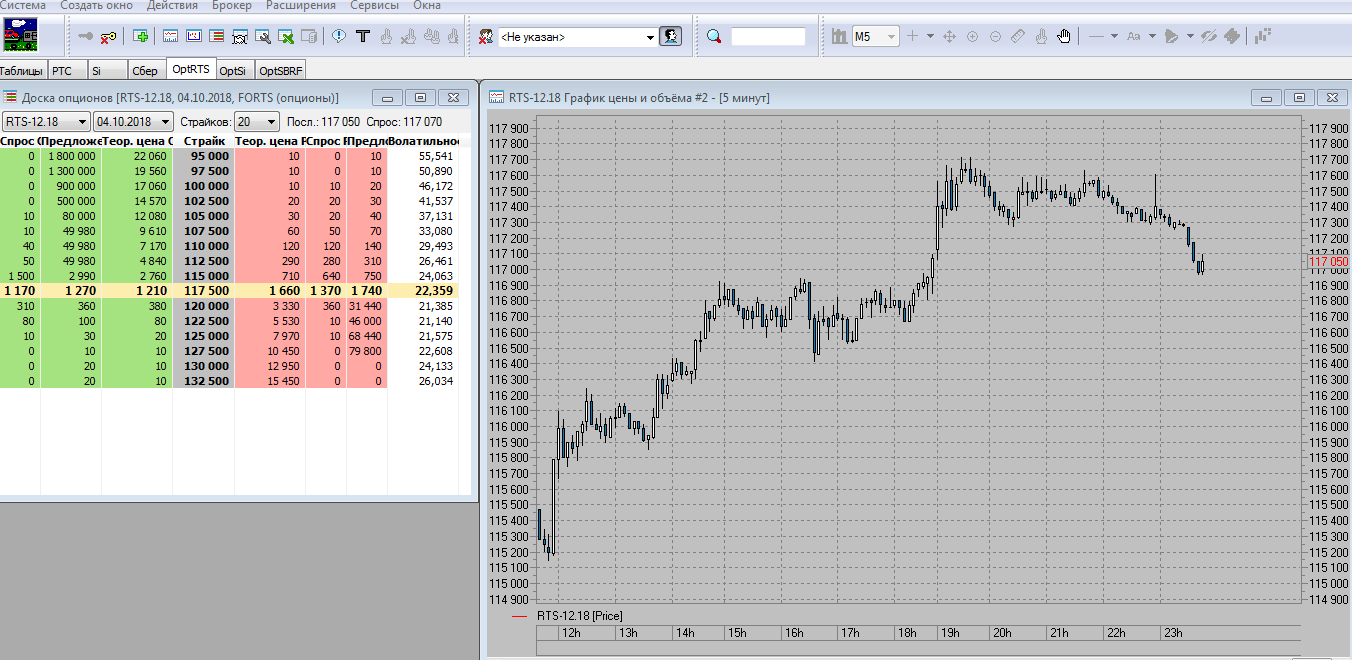Image resolution: width=1352 pixels, height=660 pixels.
Task: Switch to the Сбер tab
Action: pyautogui.click(x=145, y=70)
